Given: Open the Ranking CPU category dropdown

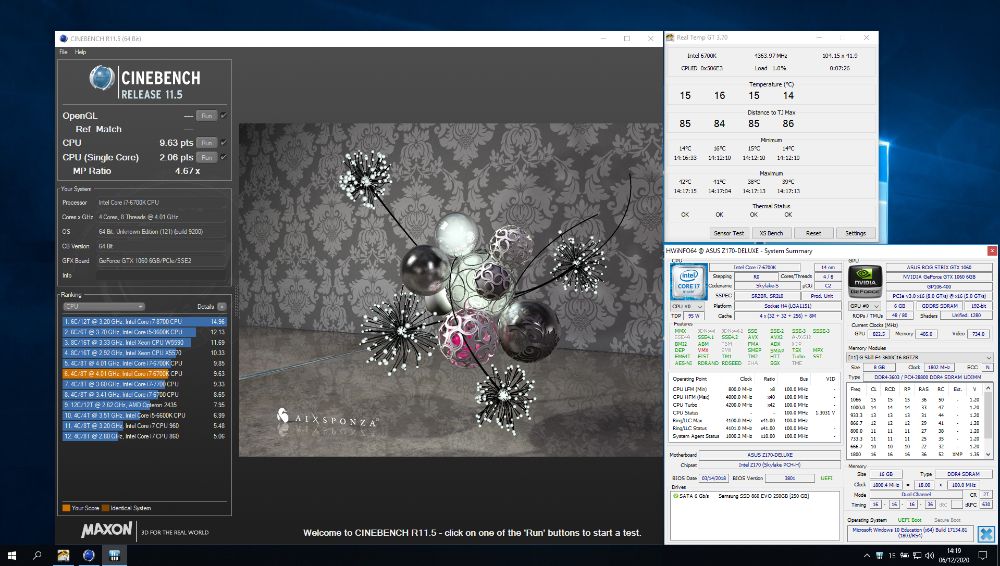Looking at the screenshot, I should 103,306.
